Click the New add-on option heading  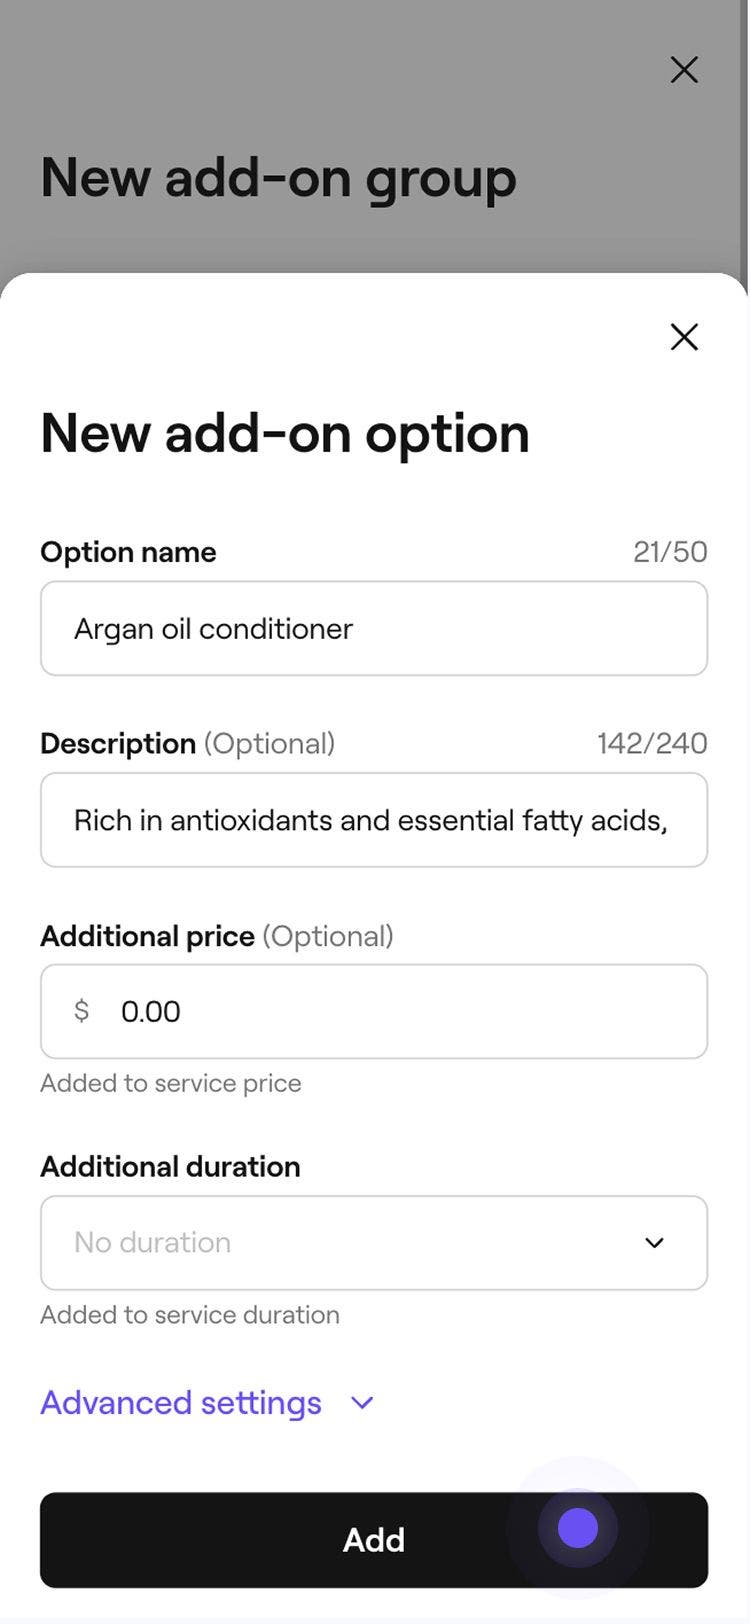[285, 434]
